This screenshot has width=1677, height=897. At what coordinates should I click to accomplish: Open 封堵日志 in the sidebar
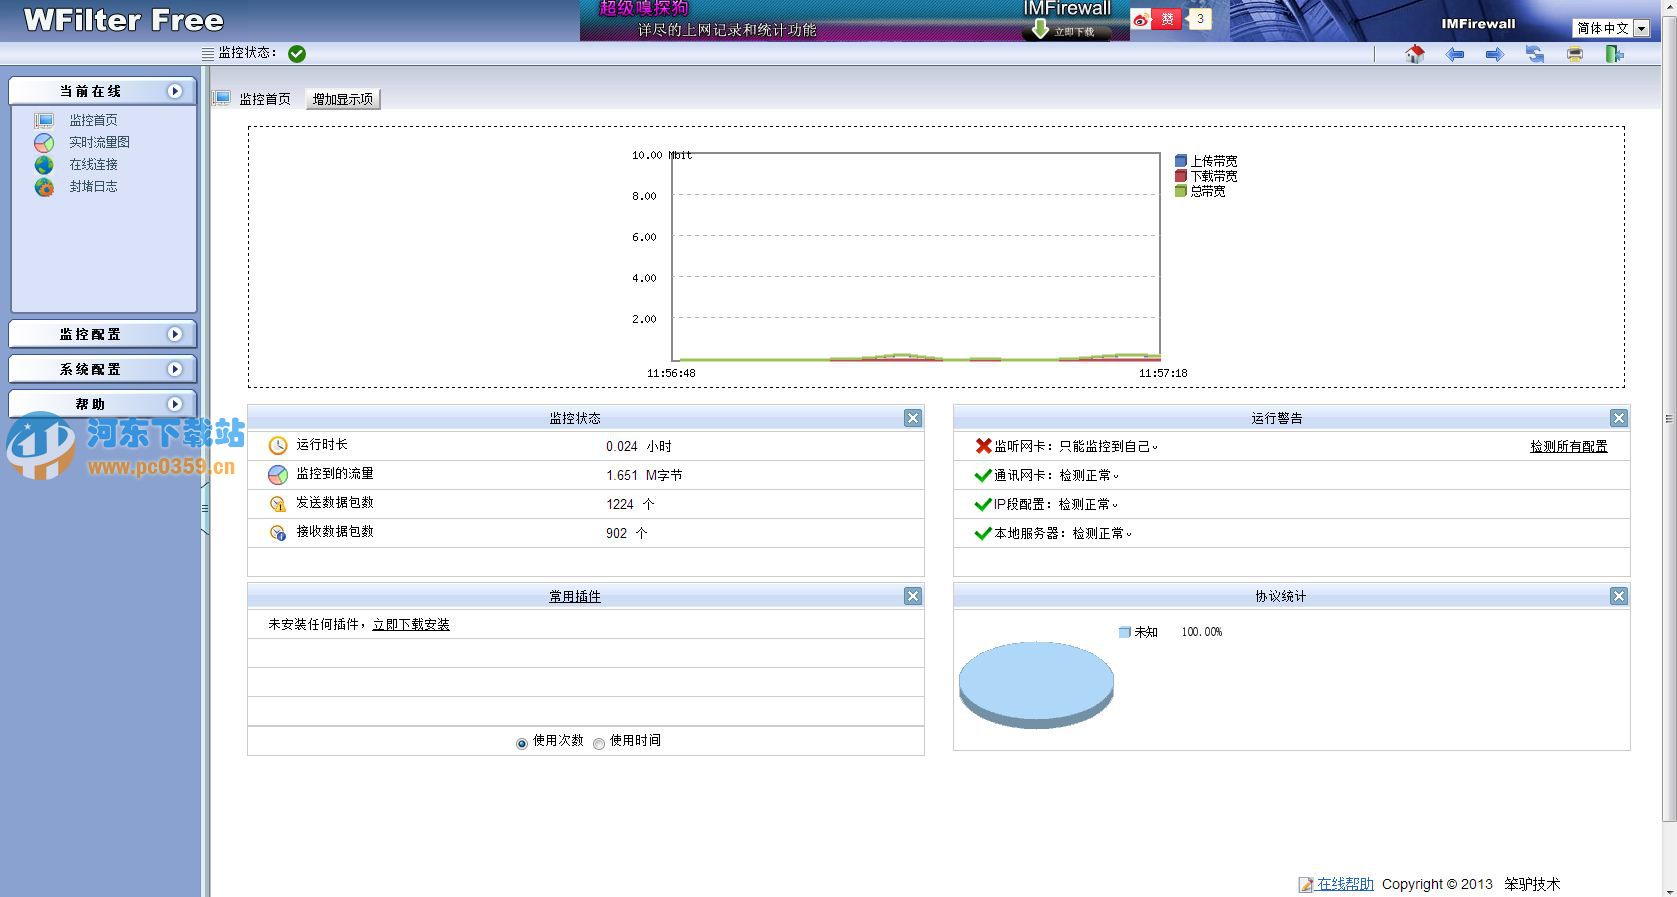click(93, 186)
